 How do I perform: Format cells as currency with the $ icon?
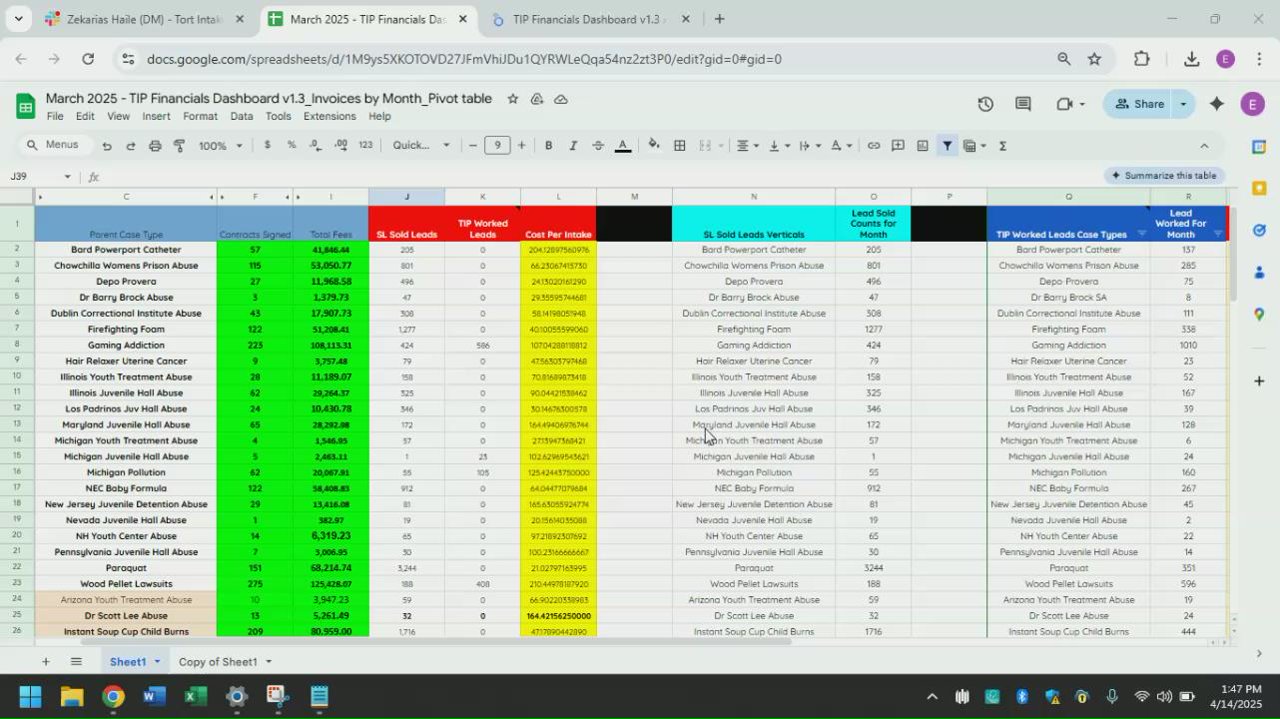point(267,145)
